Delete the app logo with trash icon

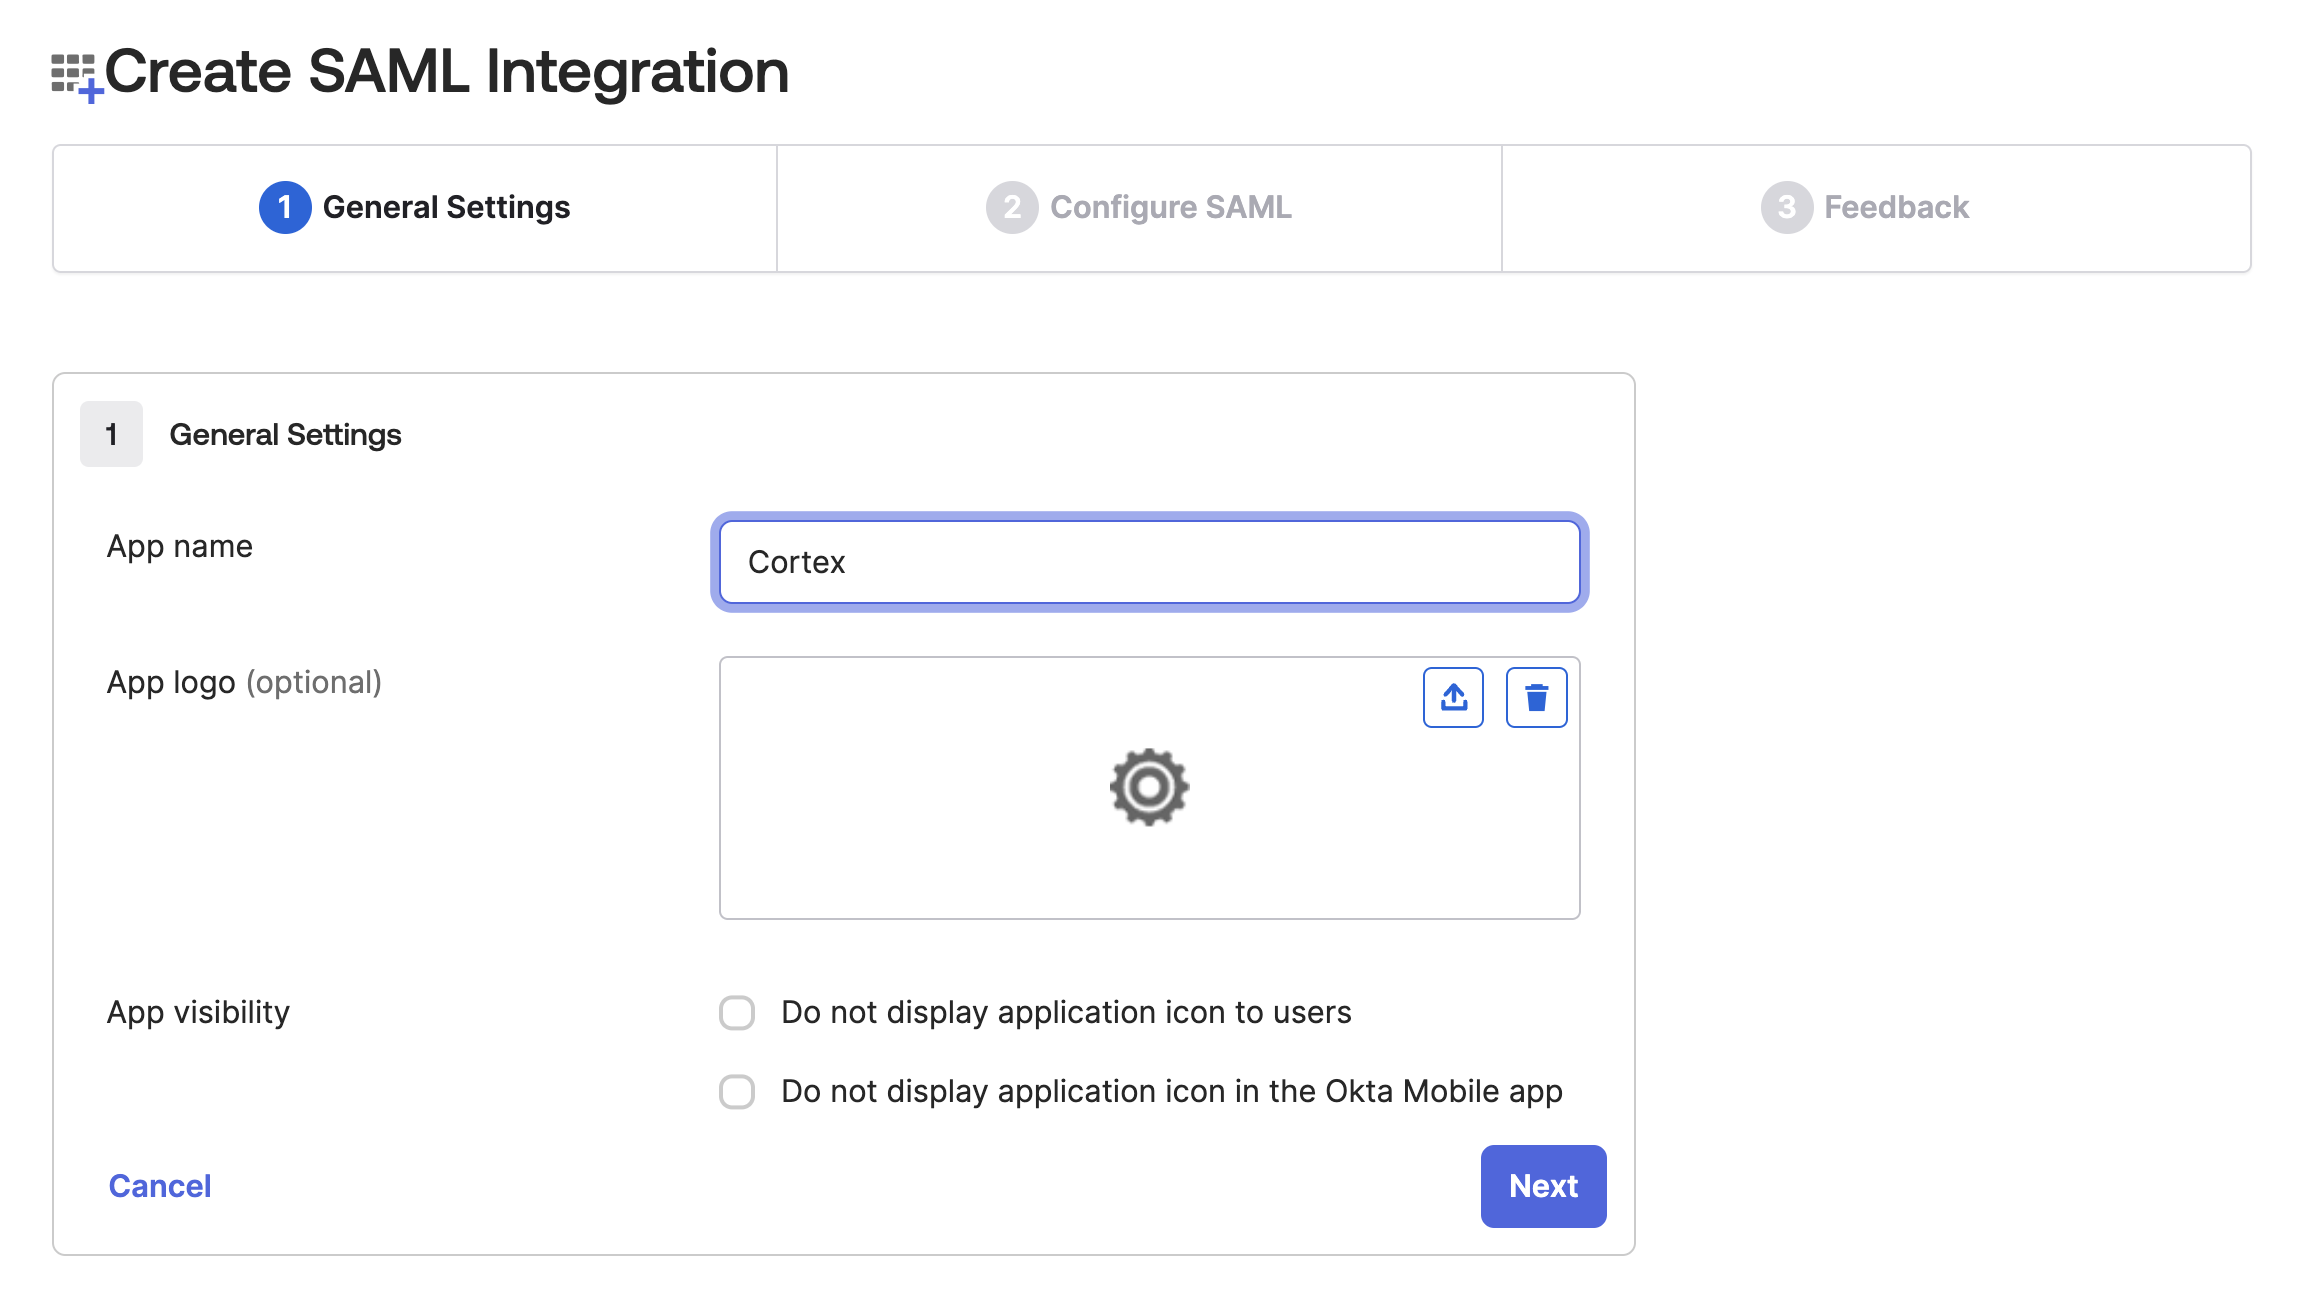coord(1536,697)
